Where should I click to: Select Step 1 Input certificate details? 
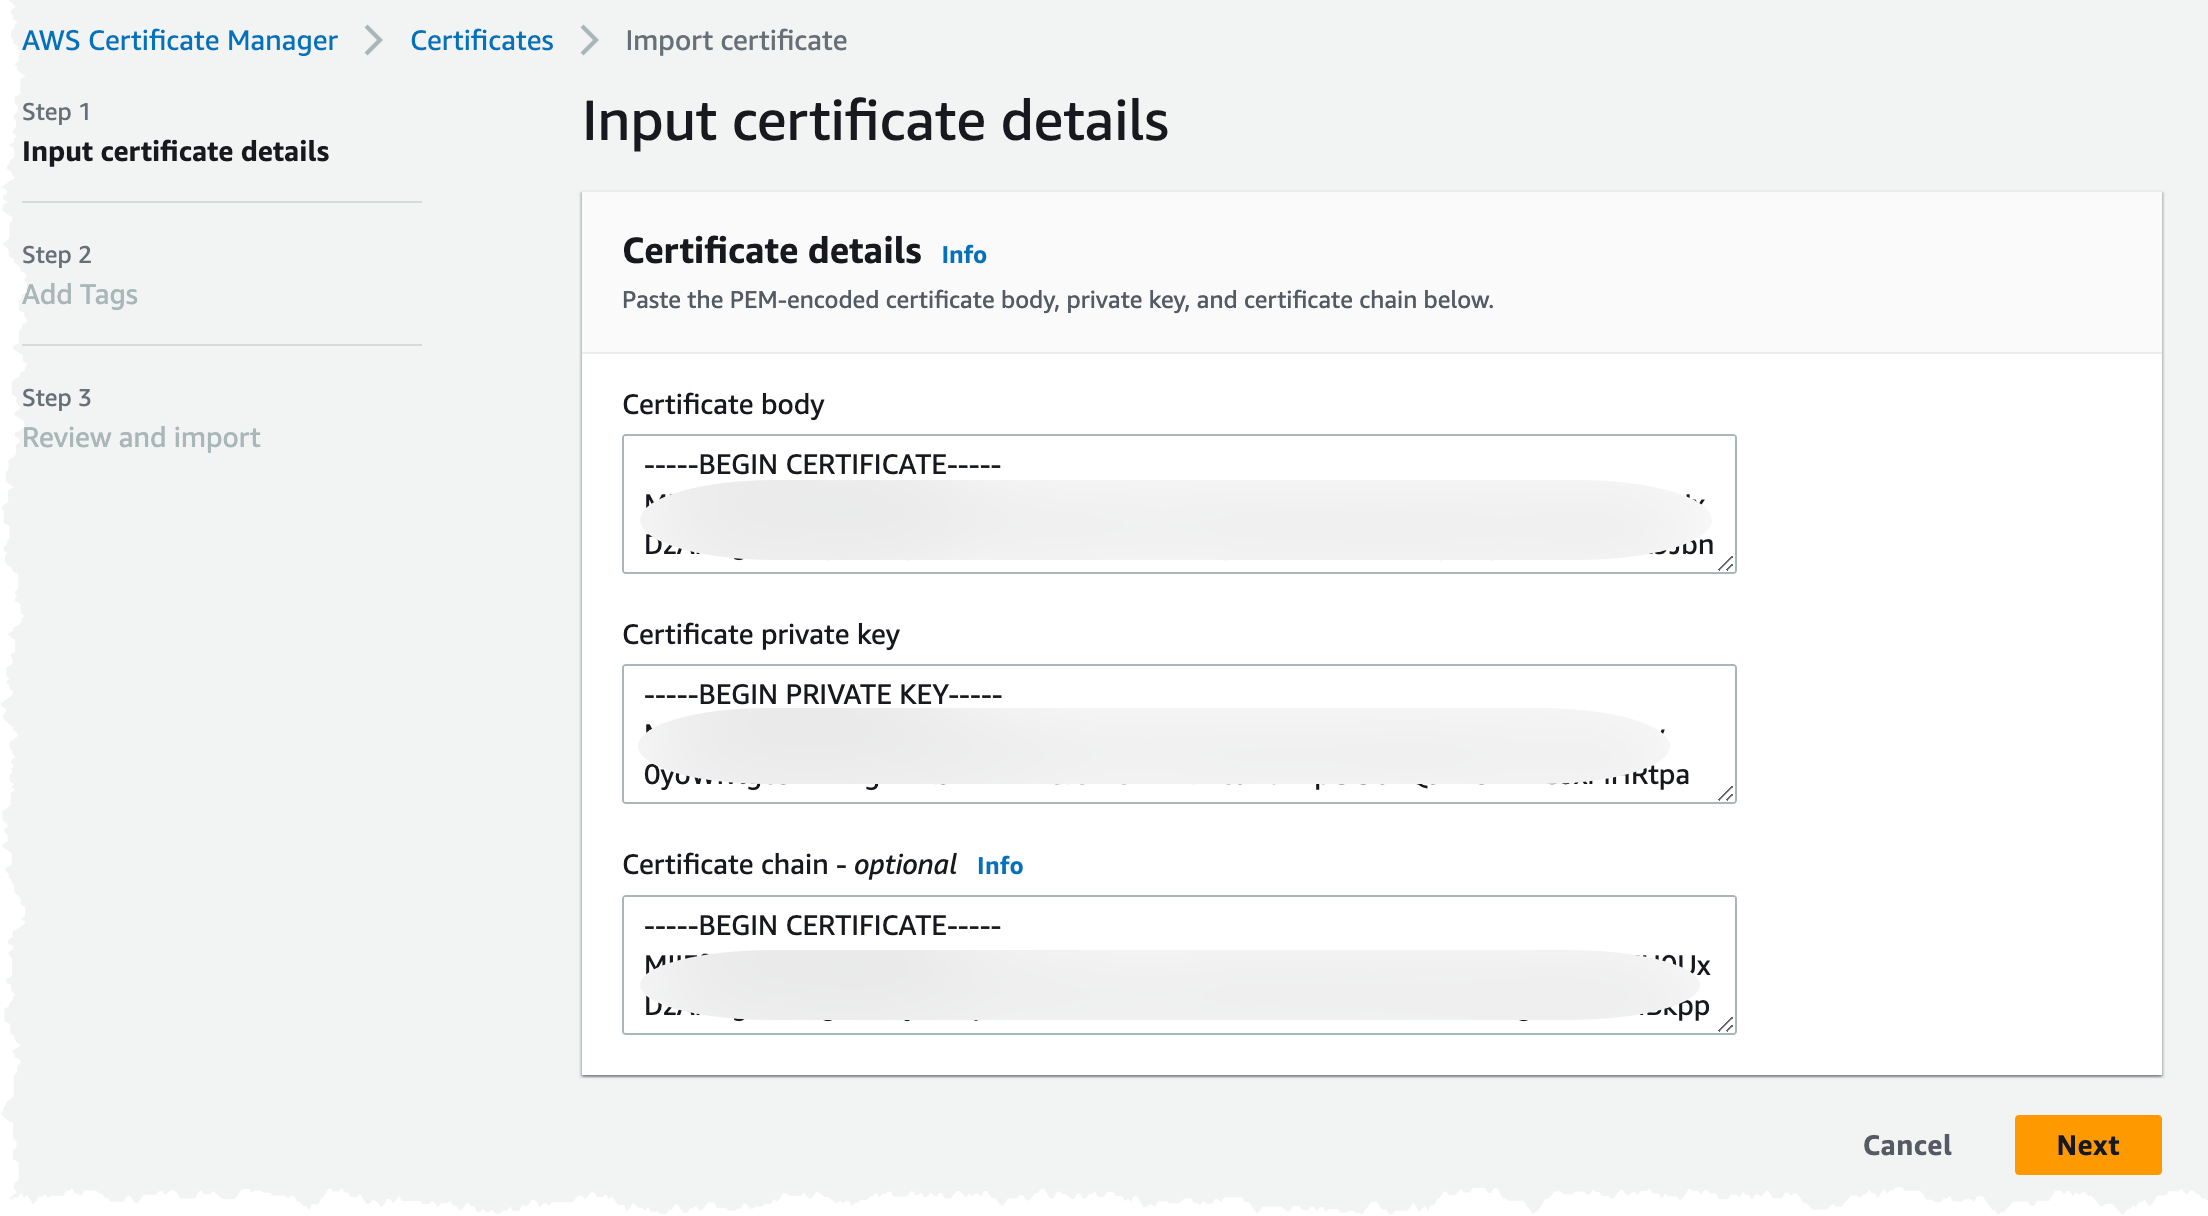pyautogui.click(x=175, y=151)
